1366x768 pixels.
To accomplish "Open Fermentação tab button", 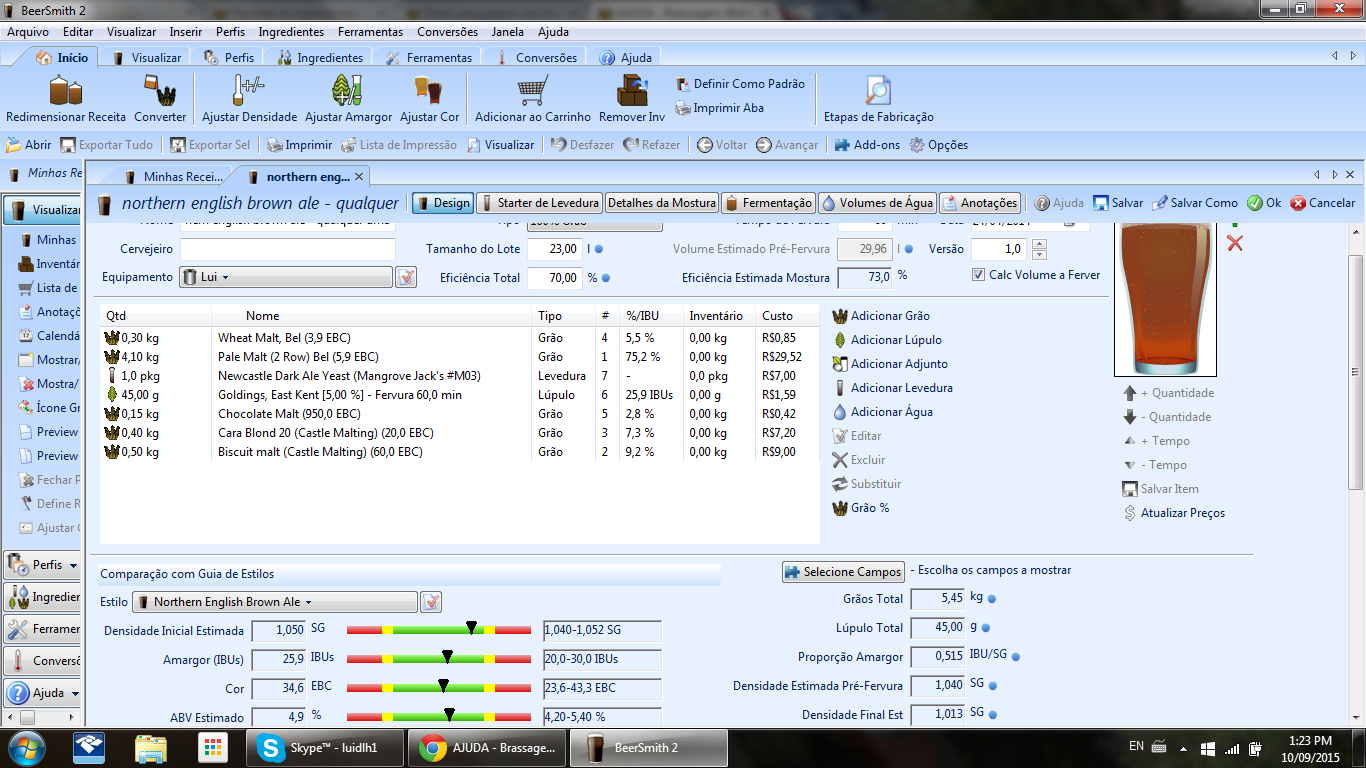I will click(768, 203).
